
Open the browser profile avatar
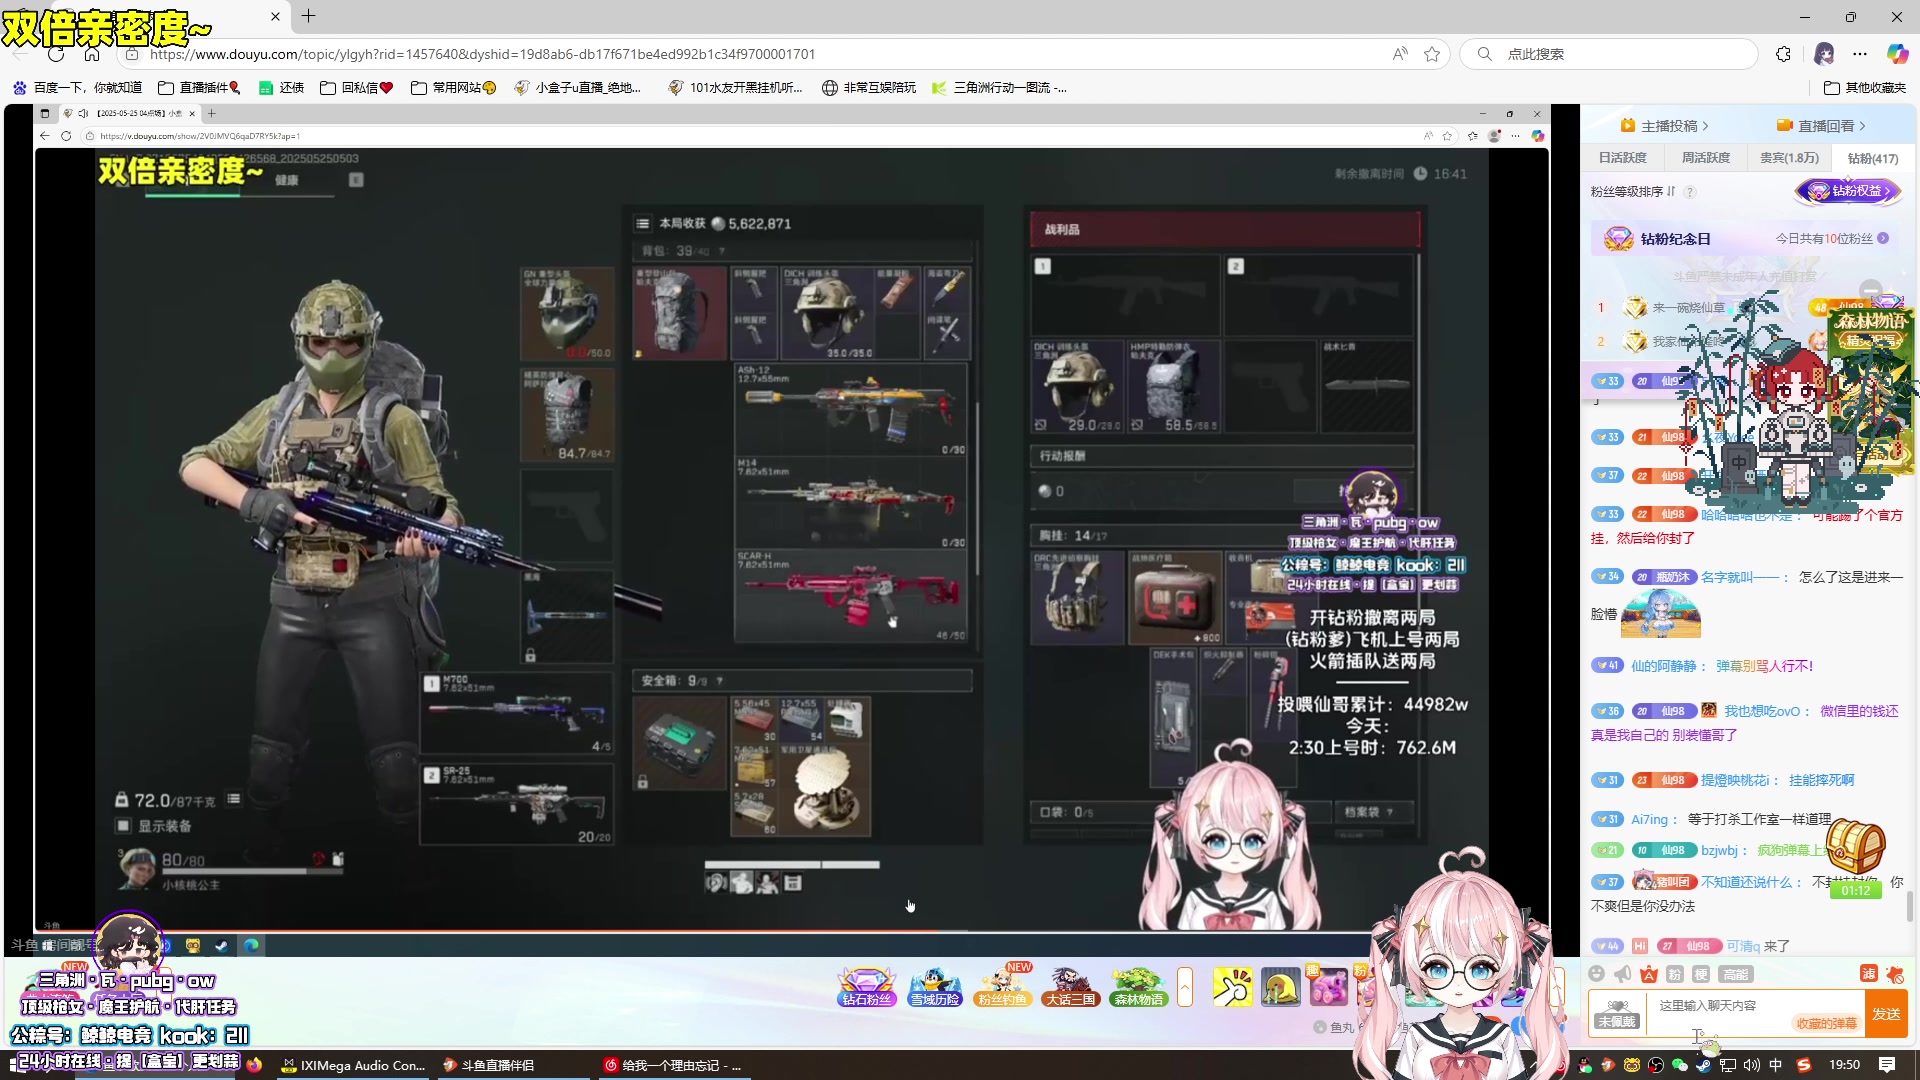click(1824, 54)
